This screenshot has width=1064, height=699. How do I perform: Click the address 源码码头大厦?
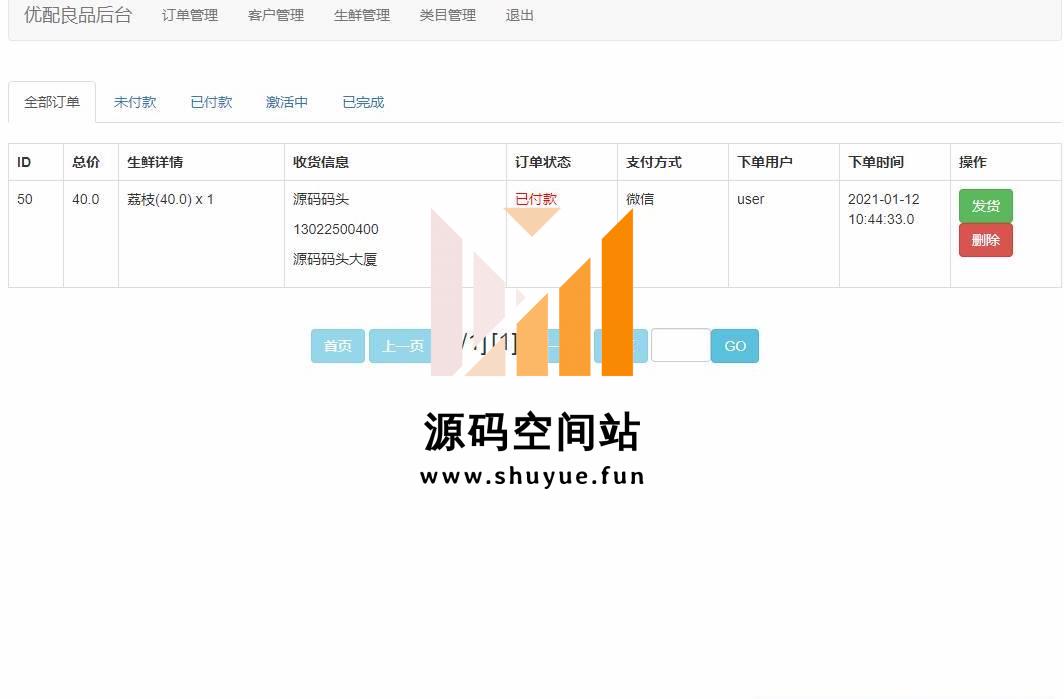335,259
